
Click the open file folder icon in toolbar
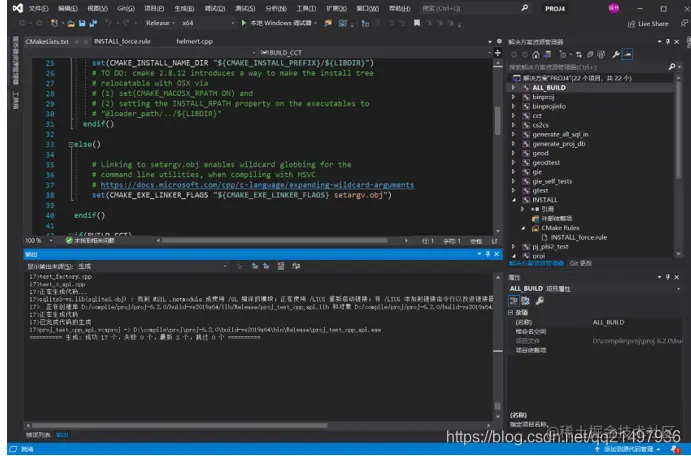[71, 23]
